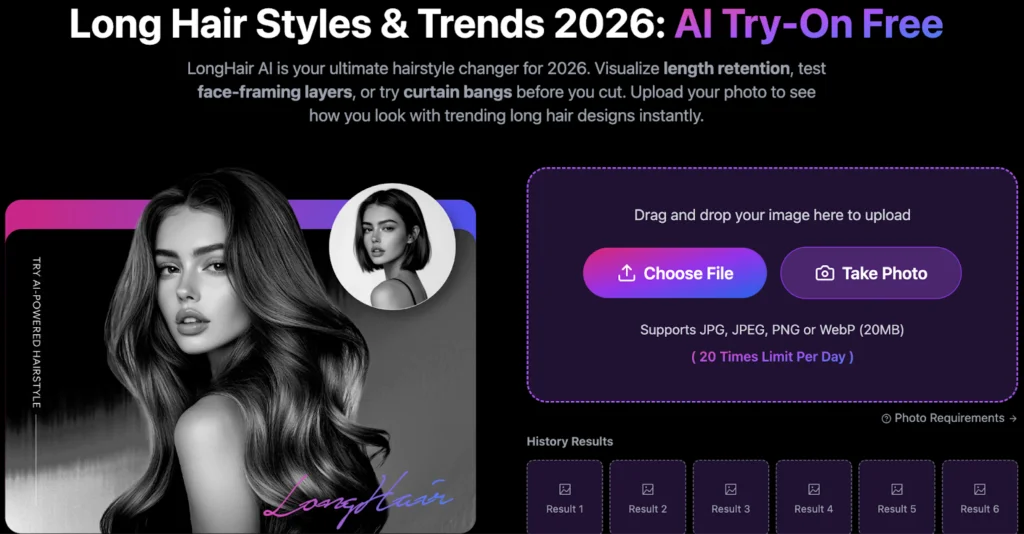This screenshot has width=1024, height=534.
Task: Start the Take Photo capture button
Action: point(871,273)
